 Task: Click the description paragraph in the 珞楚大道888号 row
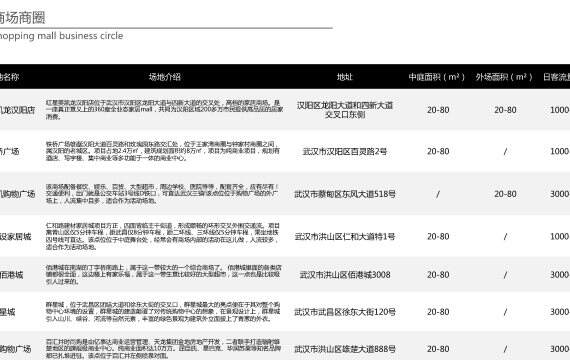coord(163,348)
